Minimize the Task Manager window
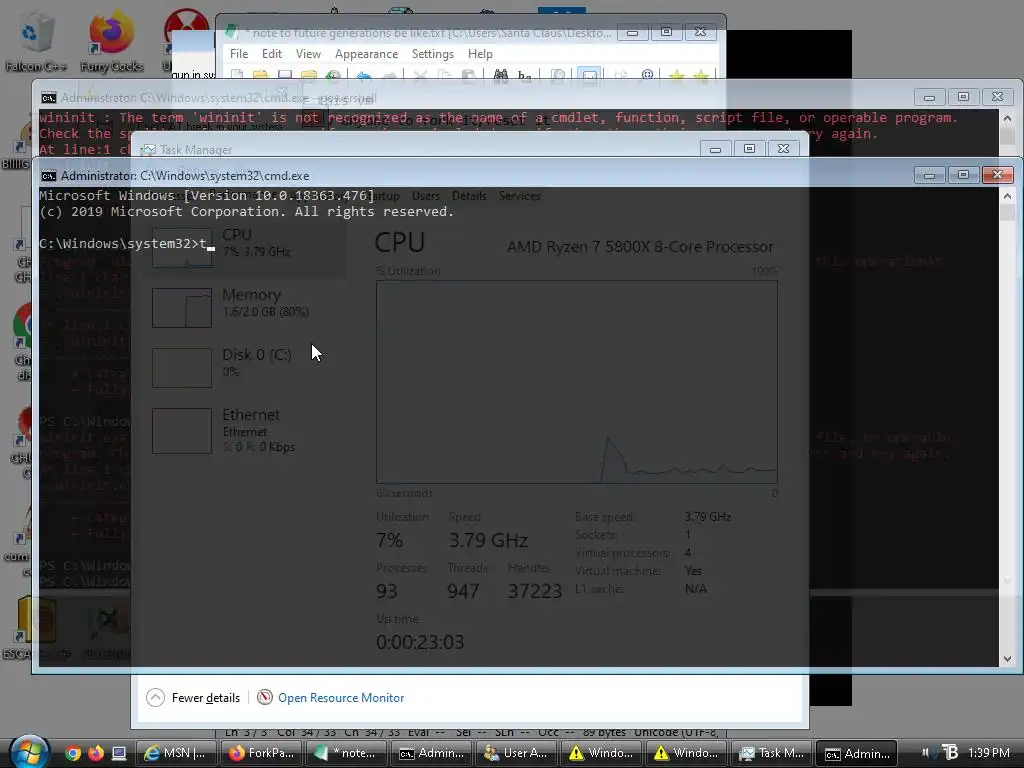 tap(715, 149)
